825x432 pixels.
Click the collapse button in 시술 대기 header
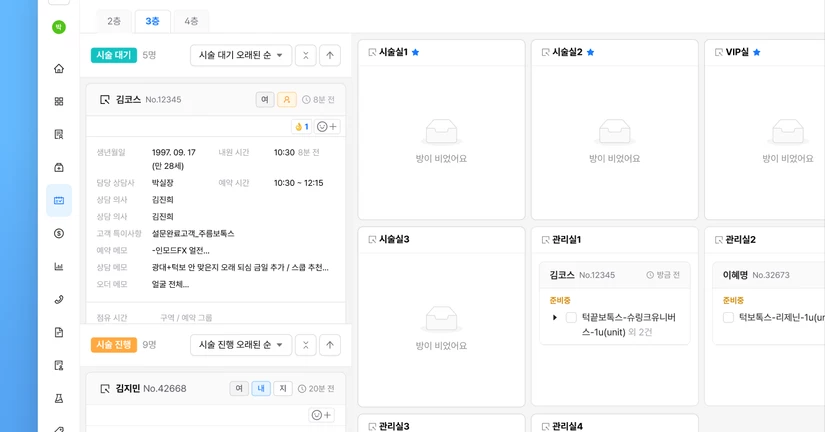(x=306, y=56)
